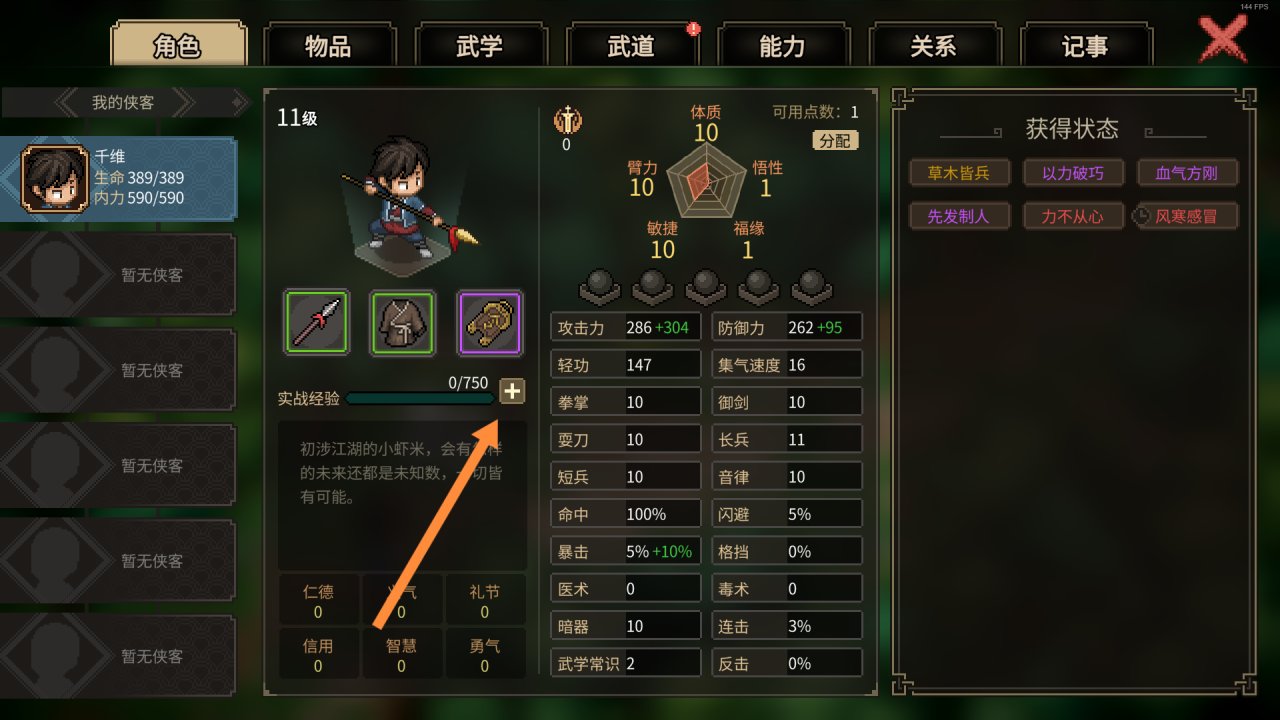The width and height of the screenshot is (1280, 720).
Task: Click the 风寒感冒 timed status
Action: click(1186, 215)
